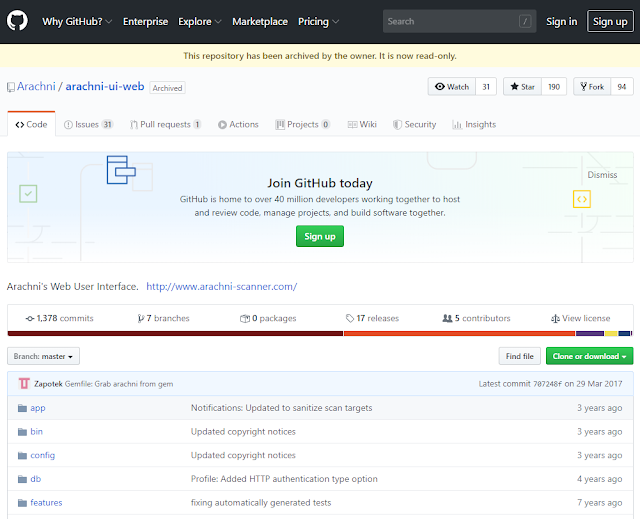This screenshot has height=519, width=640.
Task: View the 31 watchers count
Action: click(486, 86)
